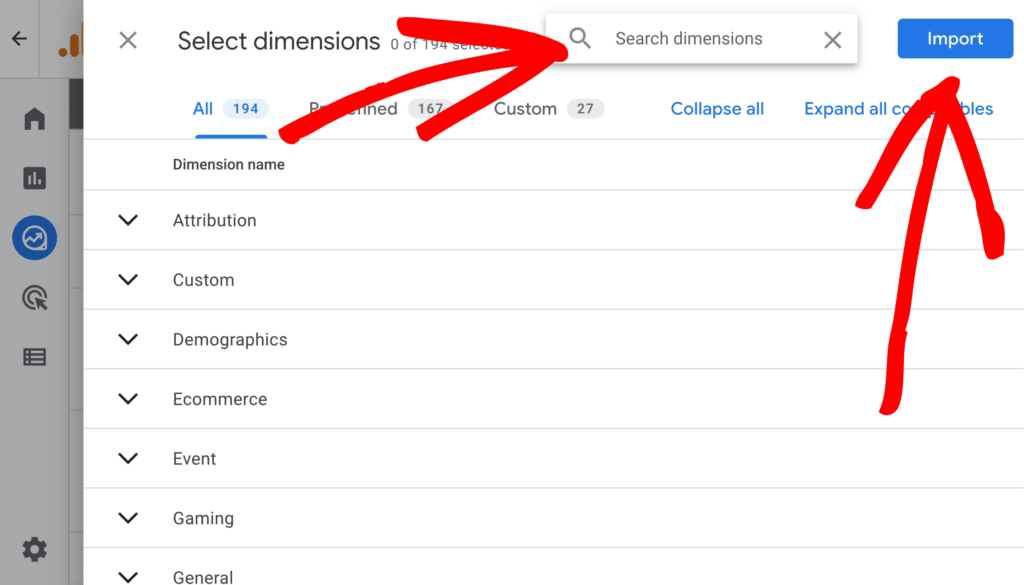Expand the Gaming dimension group

click(x=128, y=518)
